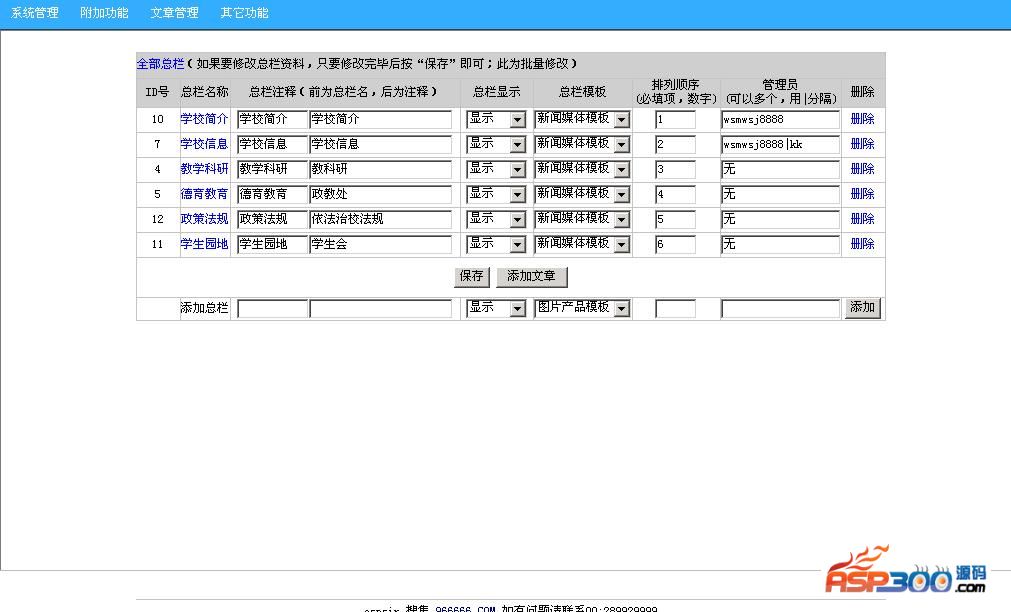Open the 其它功能 menu
Image resolution: width=1011 pixels, height=612 pixels.
tap(244, 13)
